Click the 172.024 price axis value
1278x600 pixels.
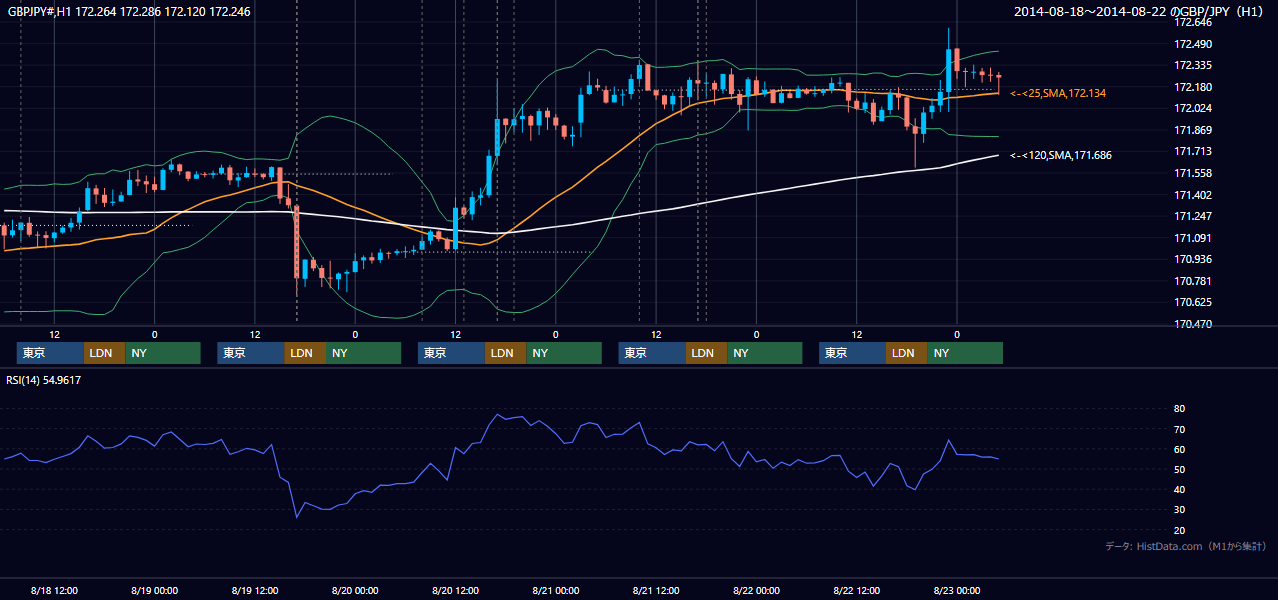coord(1194,108)
